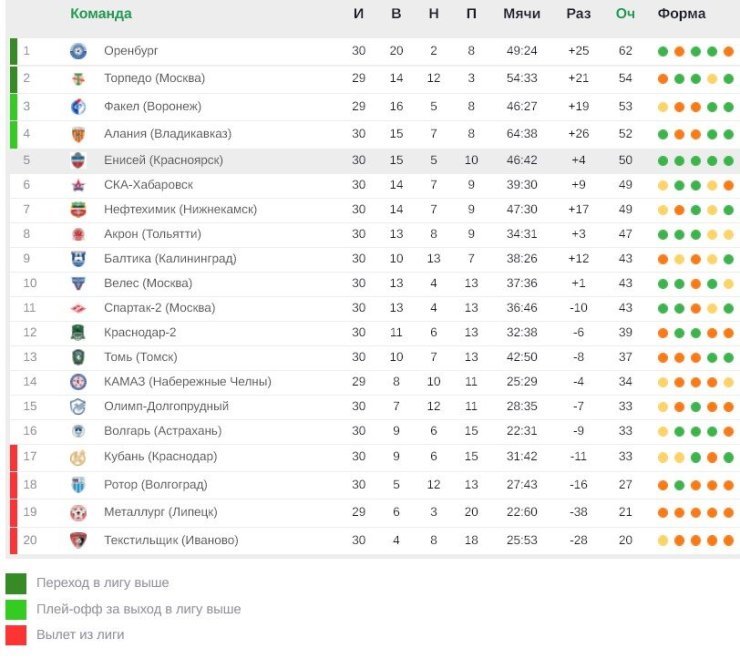The height and width of the screenshot is (659, 740).
Task: Click the Оренбург team logo
Action: click(x=78, y=51)
